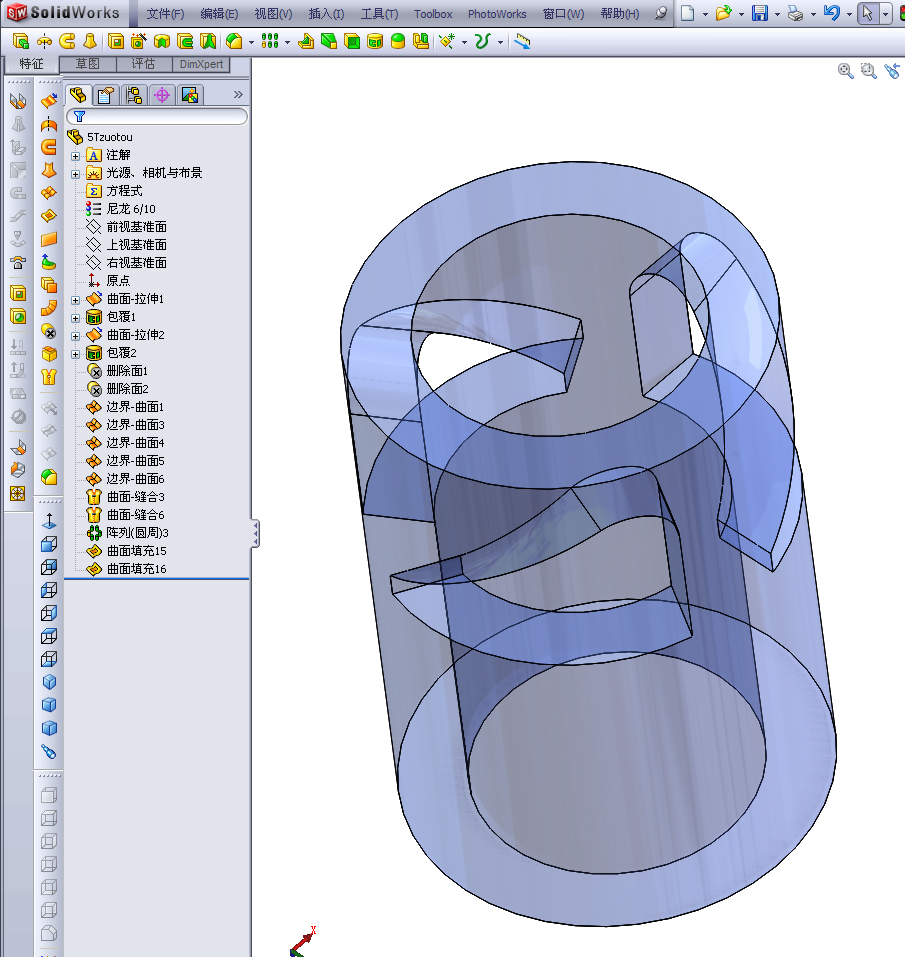The image size is (905, 957).
Task: Open the DisplayManager render tab
Action: point(190,95)
